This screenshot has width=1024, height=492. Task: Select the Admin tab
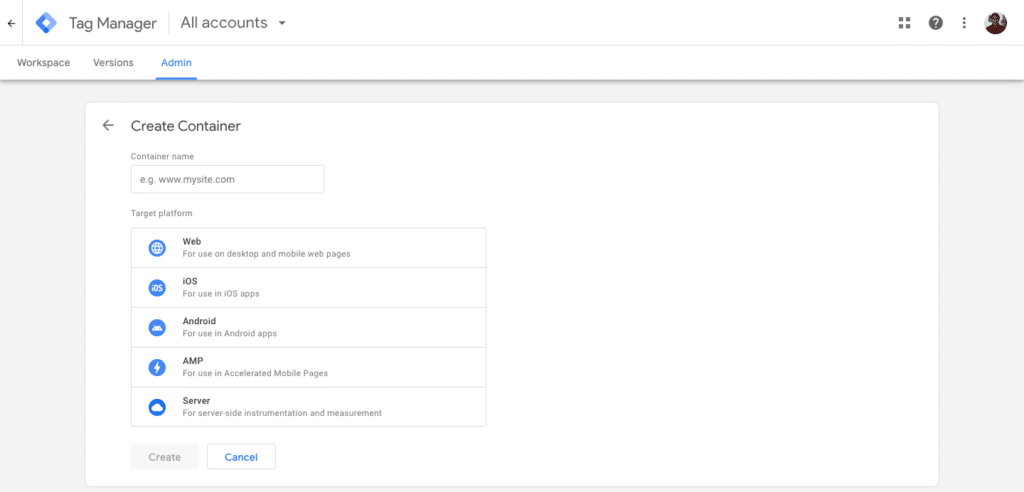click(x=176, y=63)
